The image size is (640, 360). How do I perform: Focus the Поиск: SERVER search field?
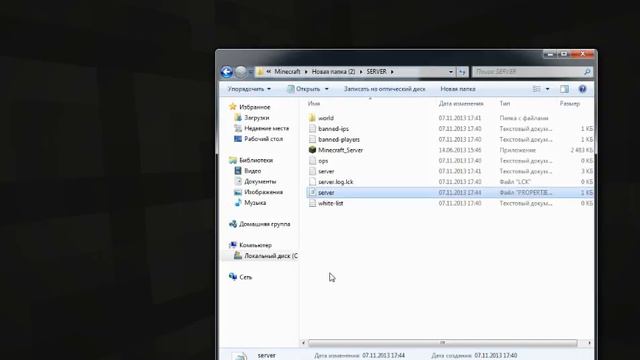coord(528,72)
